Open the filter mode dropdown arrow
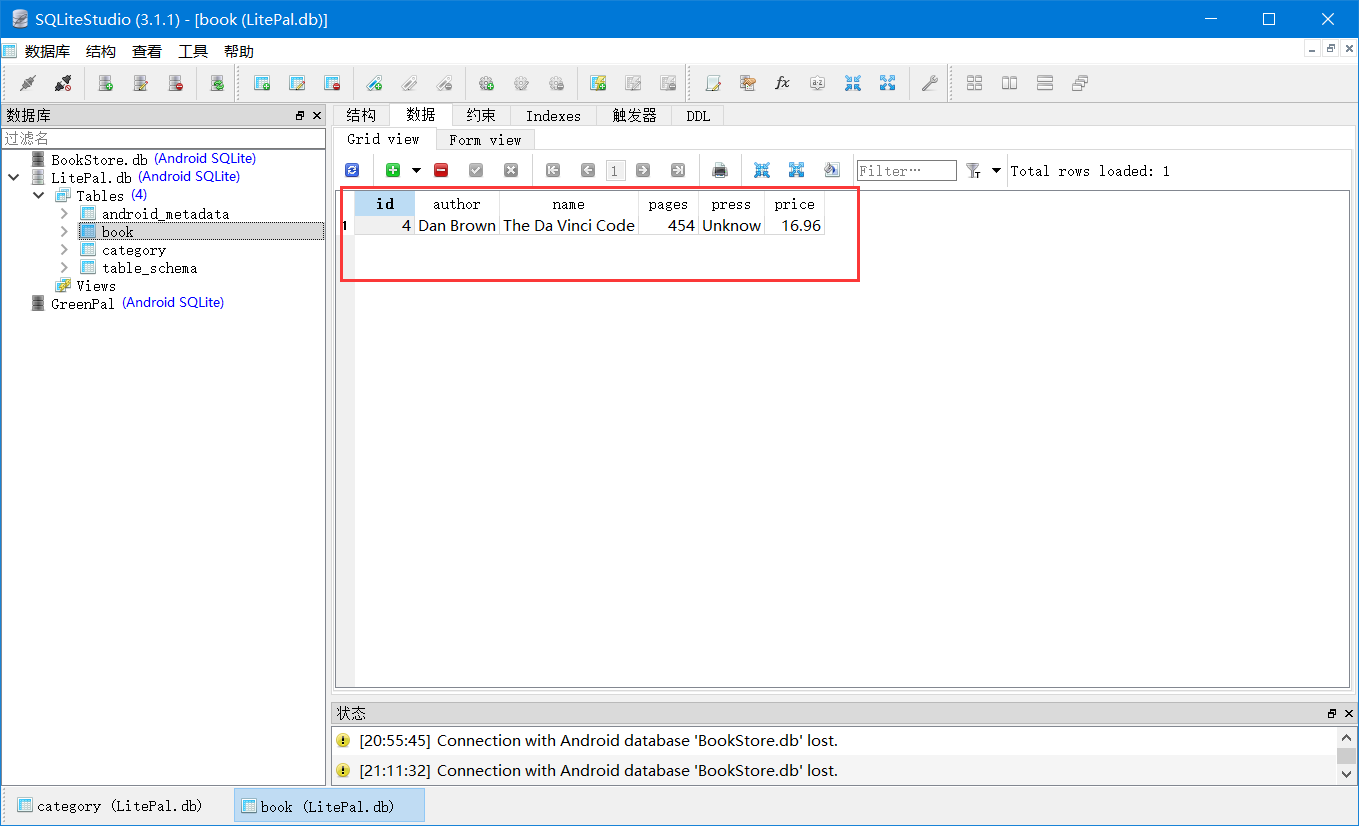This screenshot has width=1359, height=826. coord(996,171)
